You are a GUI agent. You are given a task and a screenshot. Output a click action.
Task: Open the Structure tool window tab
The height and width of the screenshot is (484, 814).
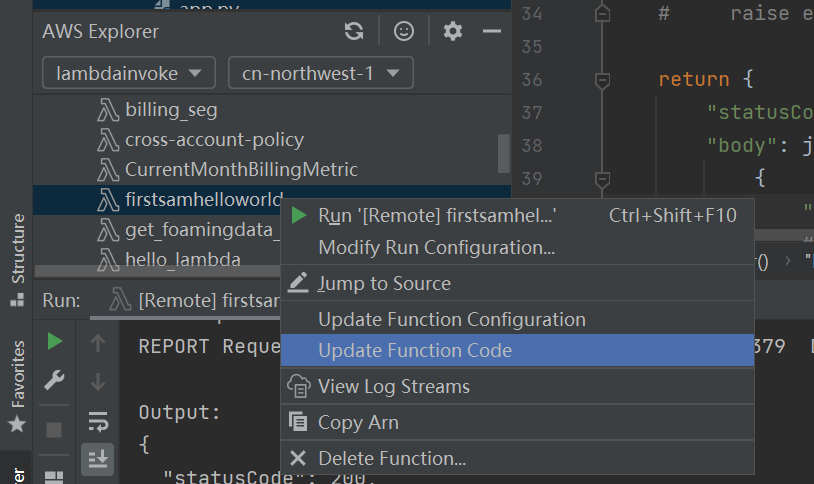[x=18, y=259]
